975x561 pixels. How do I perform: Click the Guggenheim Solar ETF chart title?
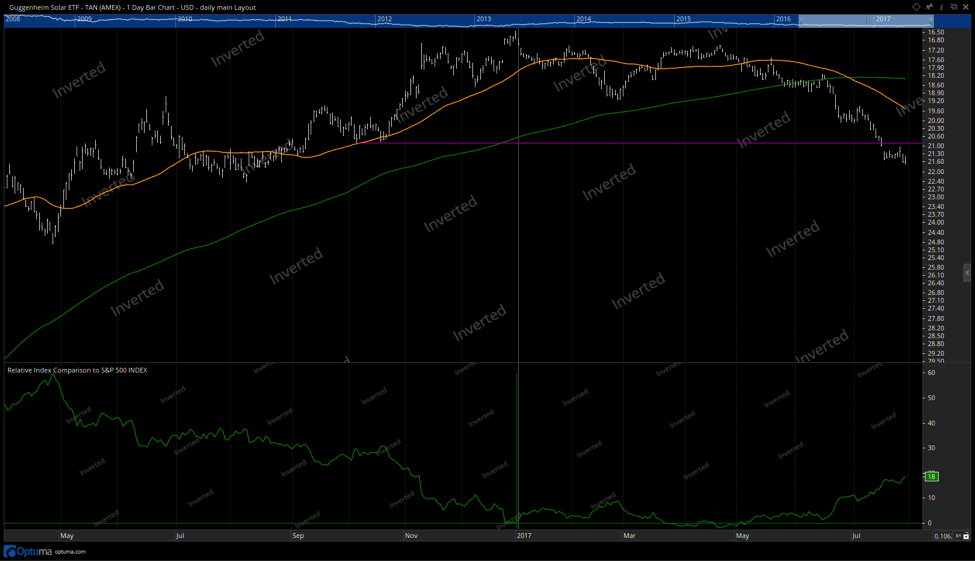click(132, 7)
